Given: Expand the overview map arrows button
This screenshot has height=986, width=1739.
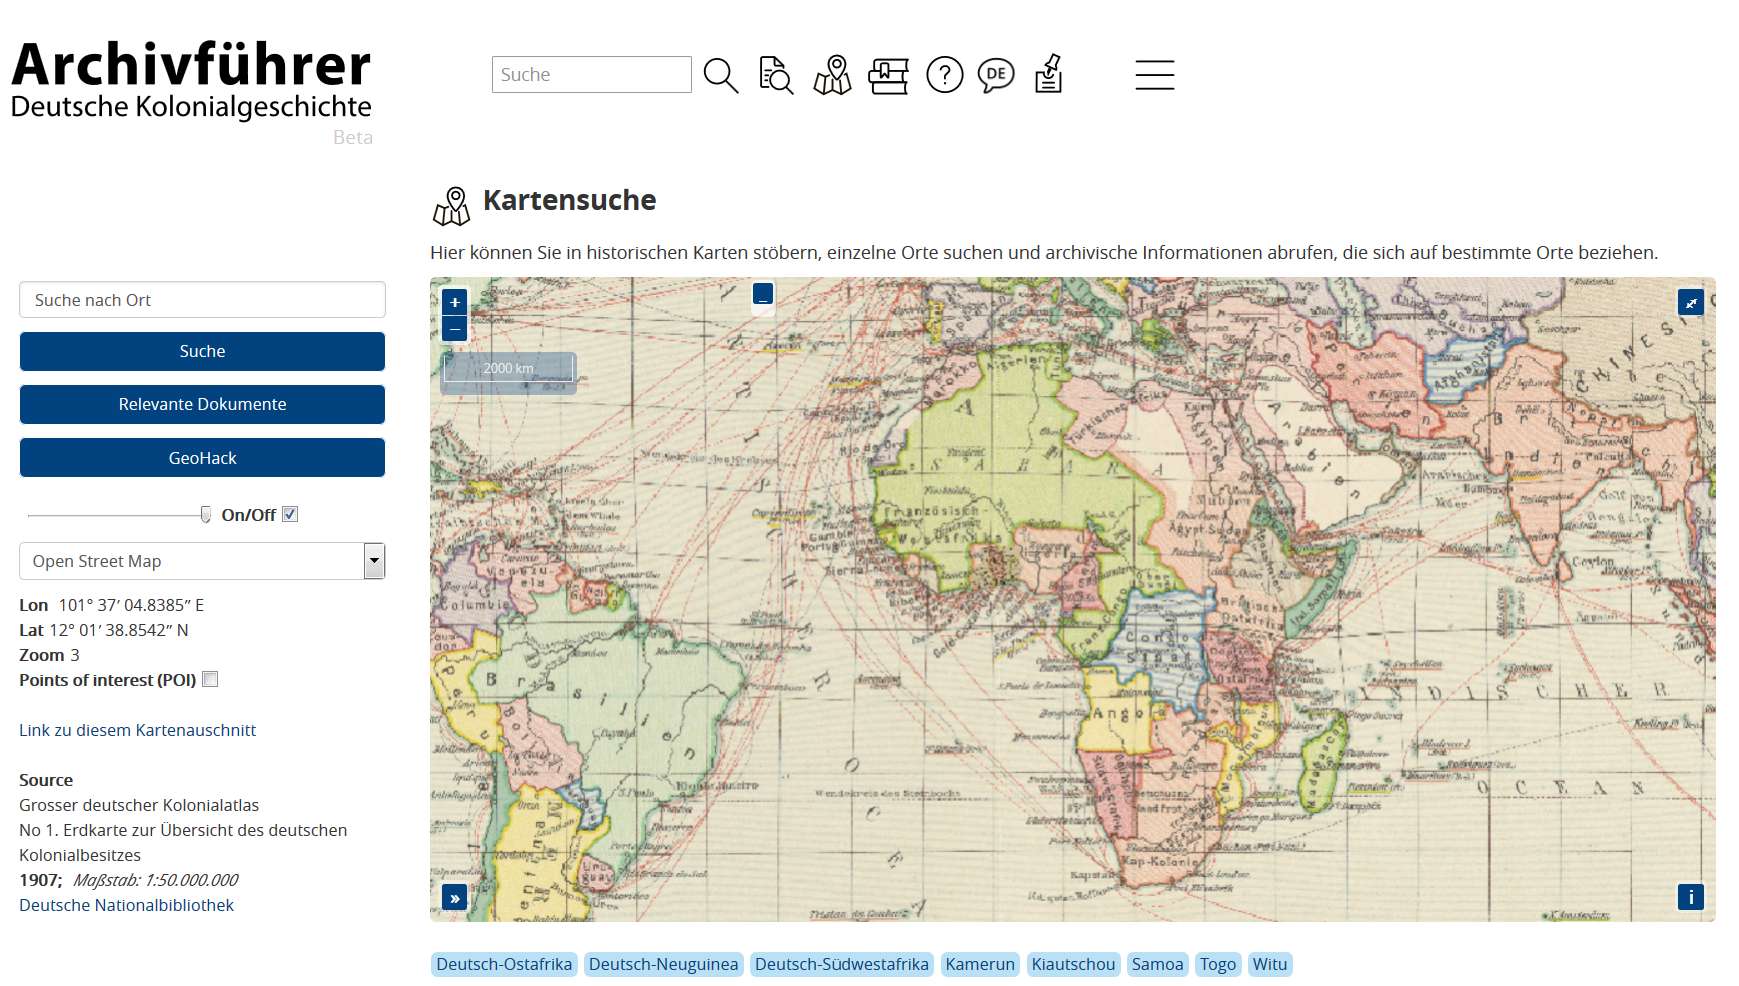Looking at the screenshot, I should (x=455, y=898).
